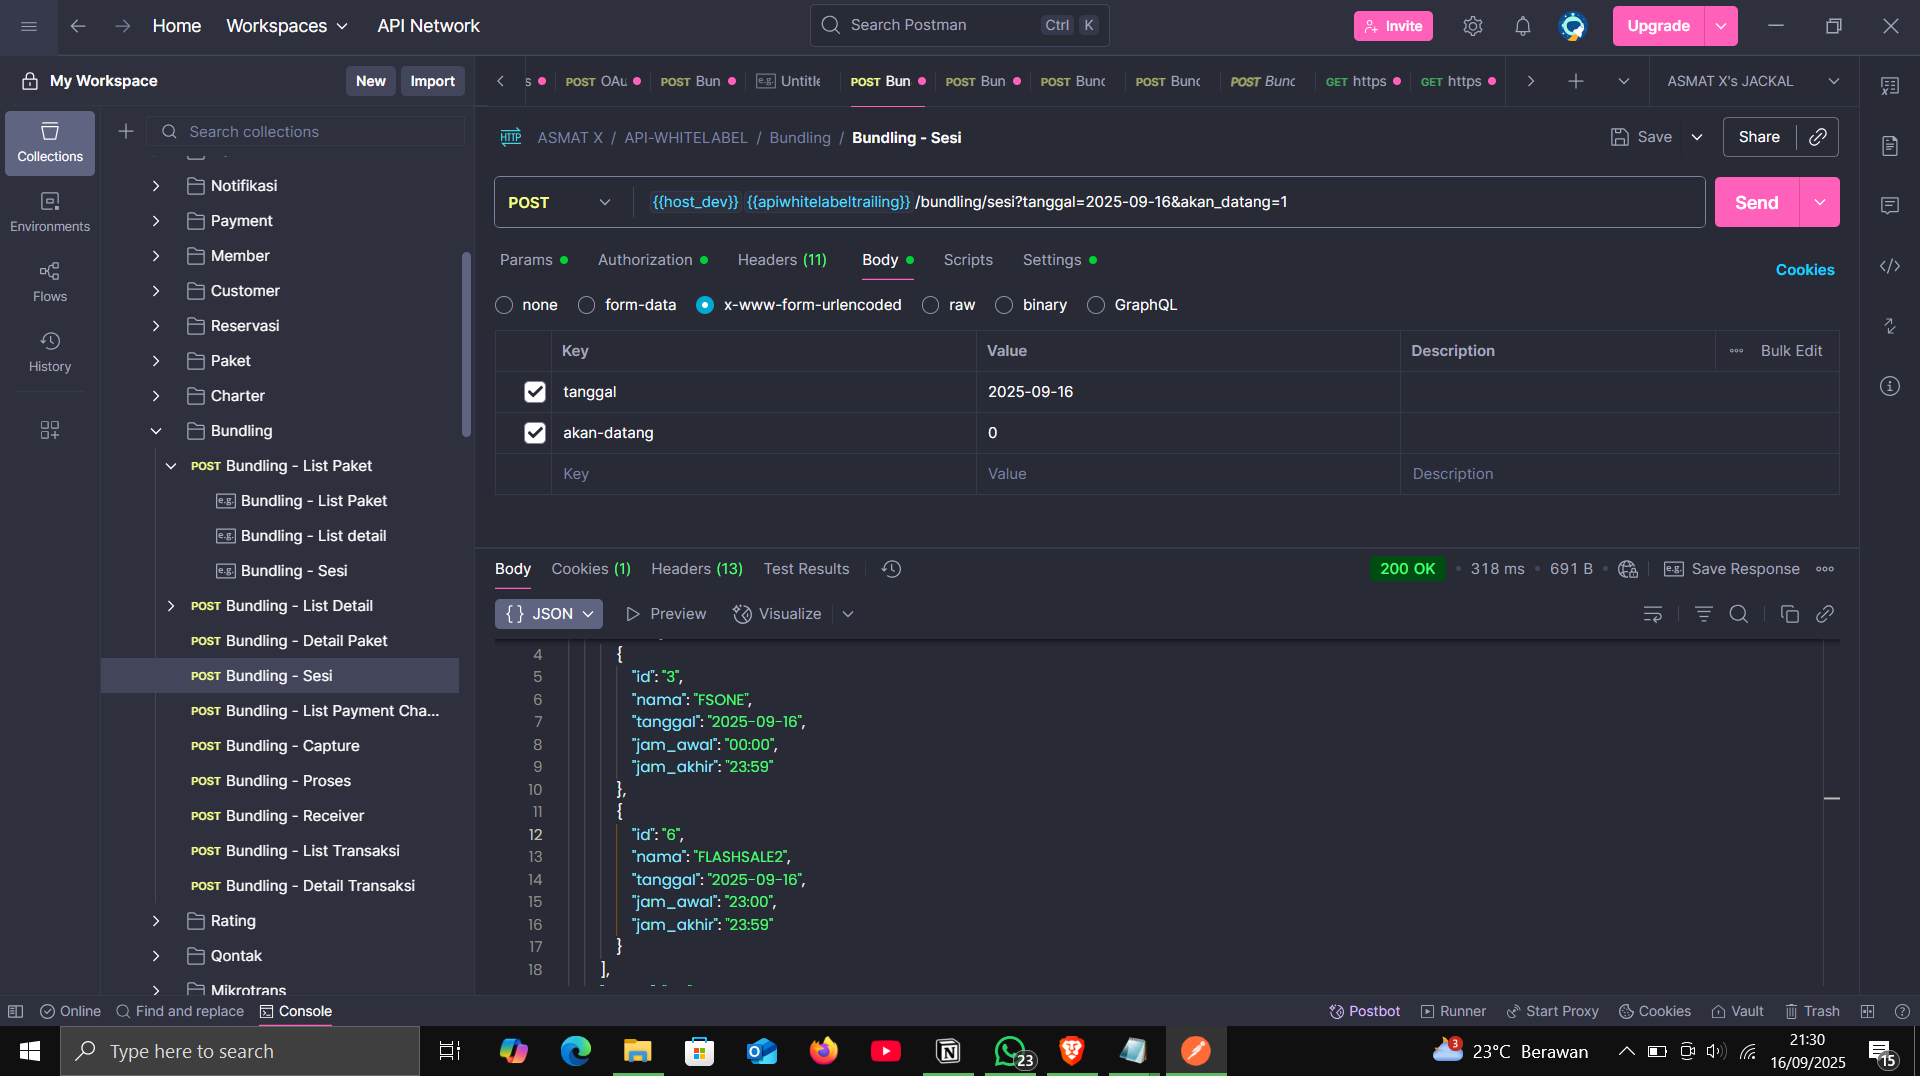
Task: Open Postman settings gear icon
Action: (x=1472, y=26)
